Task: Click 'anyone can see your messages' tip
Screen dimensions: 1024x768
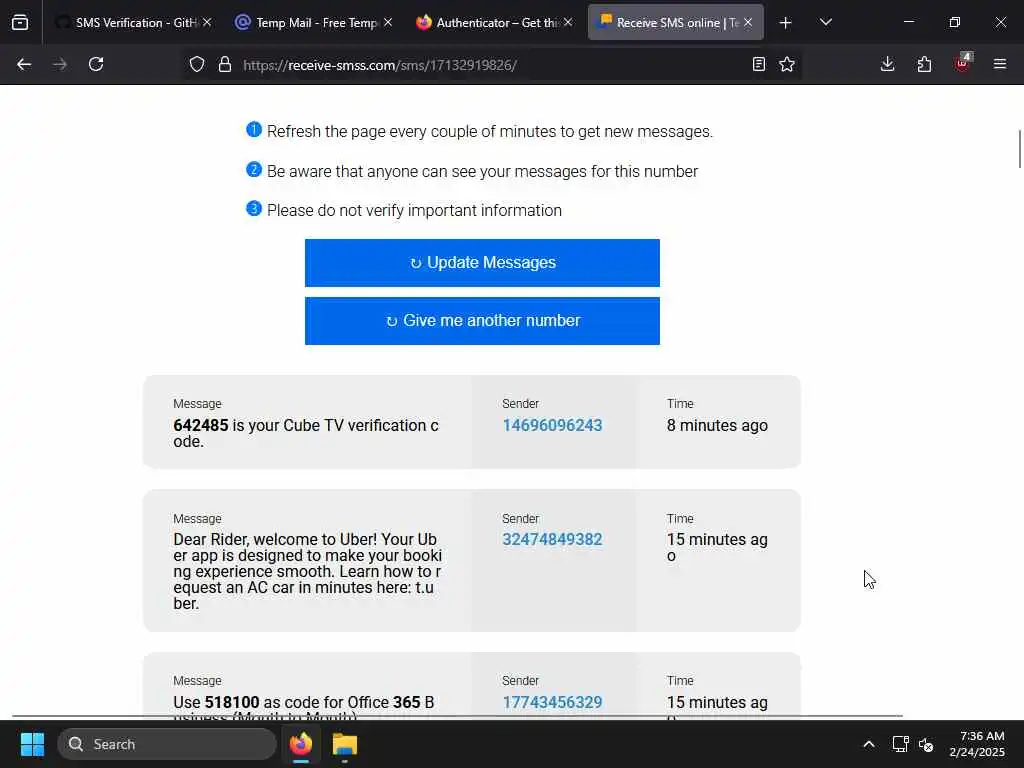Action: pyautogui.click(x=482, y=172)
